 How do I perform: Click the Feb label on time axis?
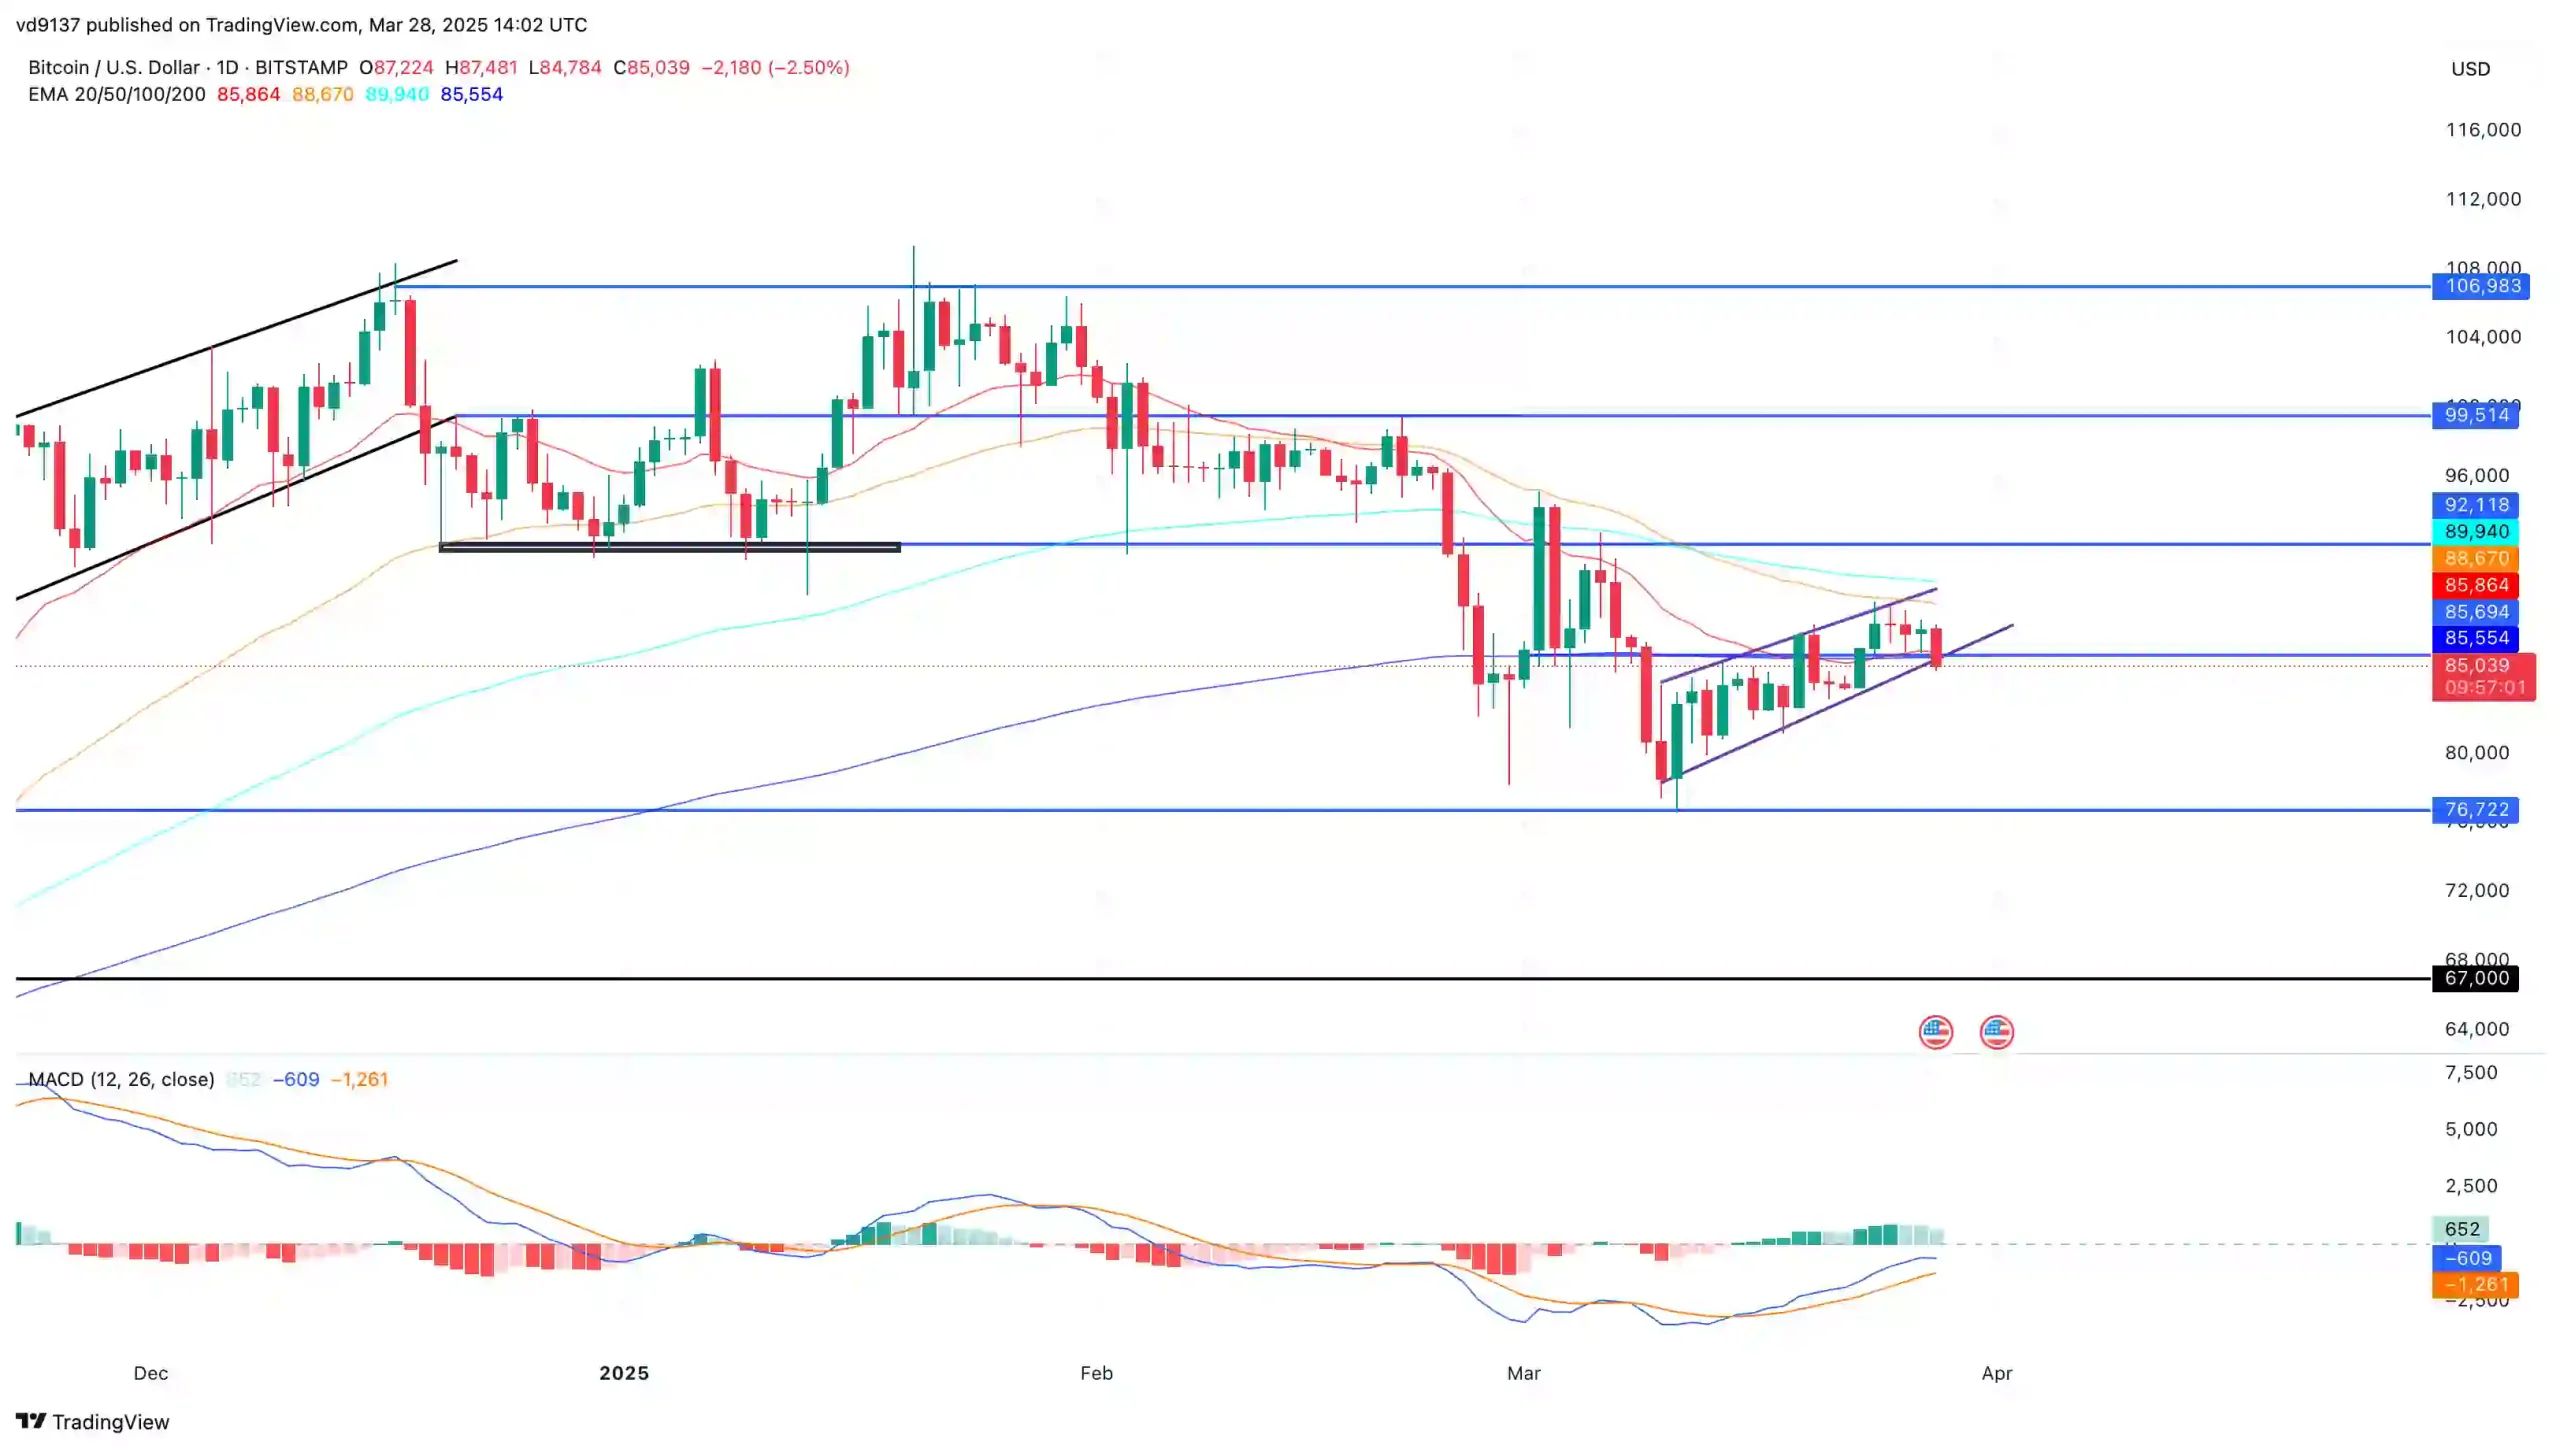tap(1096, 1373)
